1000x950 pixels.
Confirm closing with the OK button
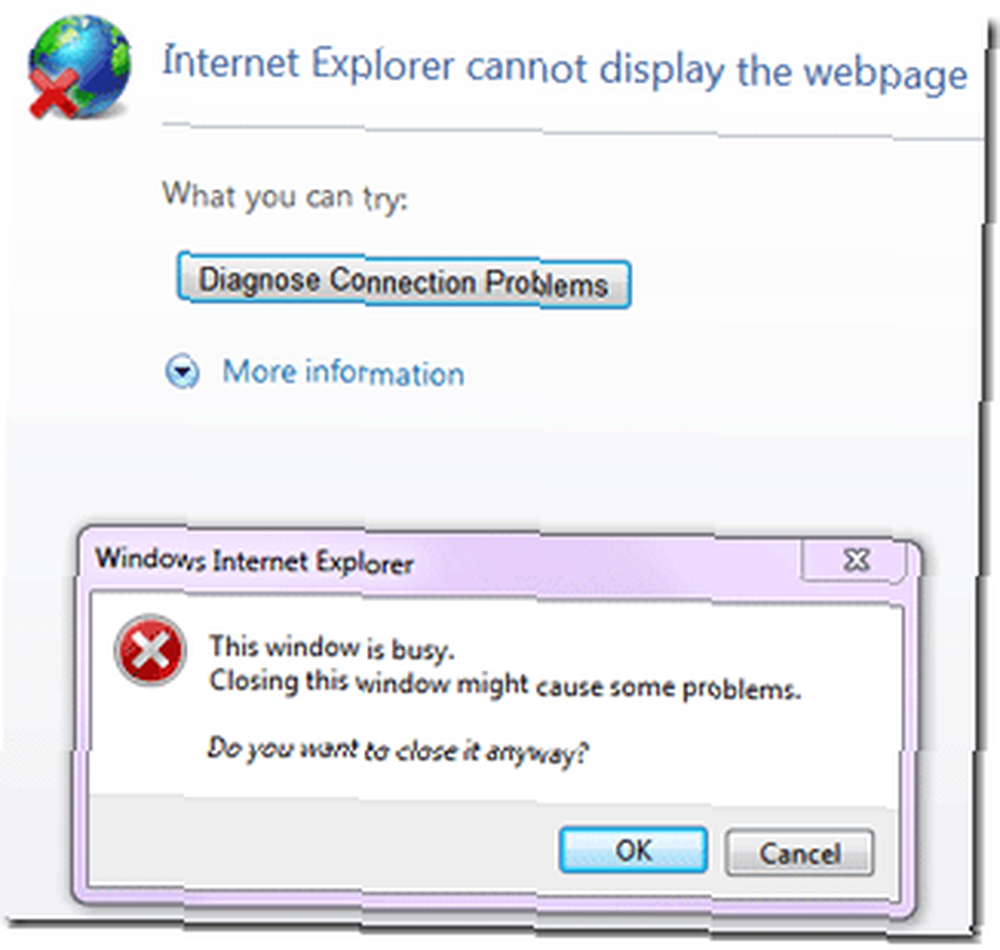tap(633, 850)
